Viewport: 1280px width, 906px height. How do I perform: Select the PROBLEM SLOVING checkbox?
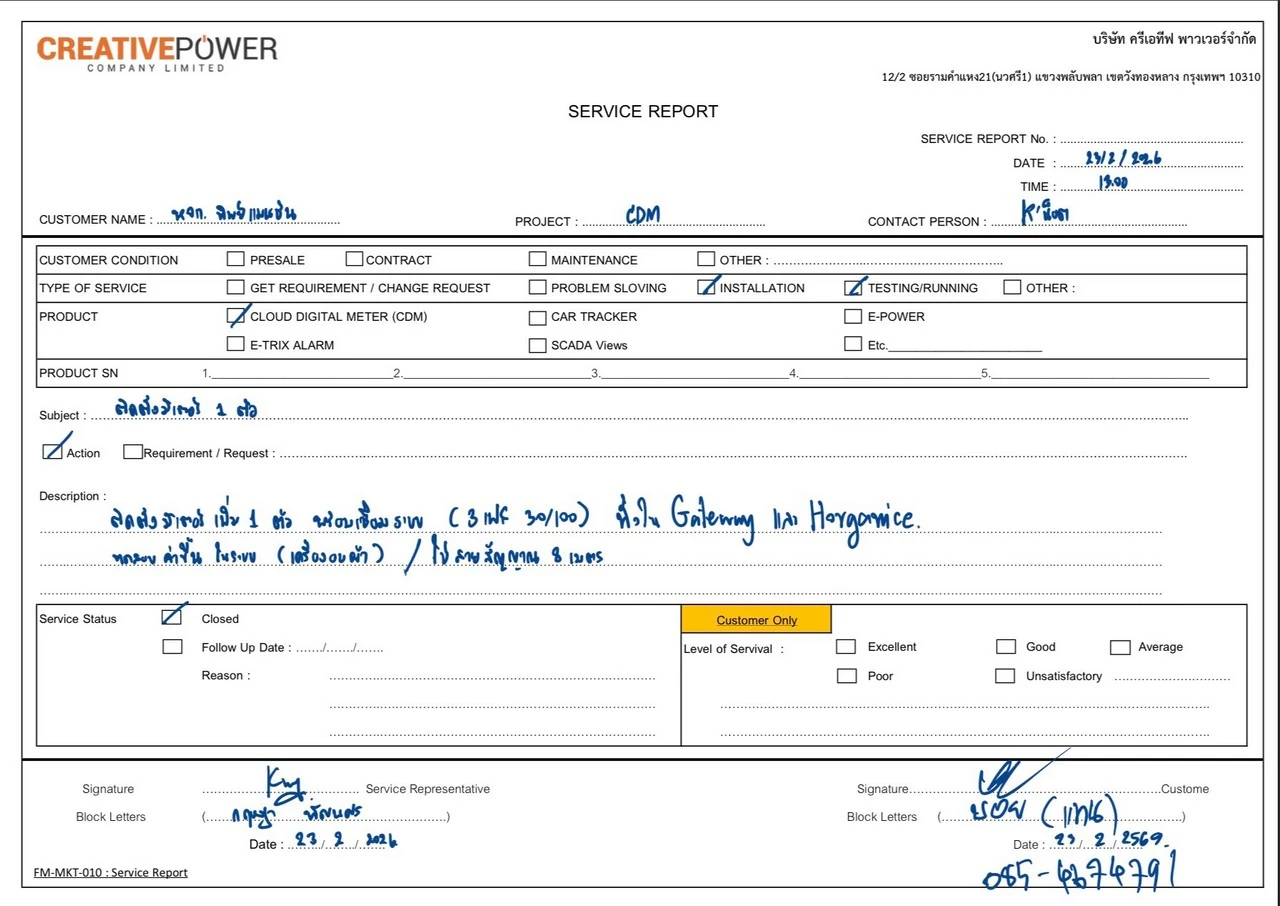coord(538,287)
